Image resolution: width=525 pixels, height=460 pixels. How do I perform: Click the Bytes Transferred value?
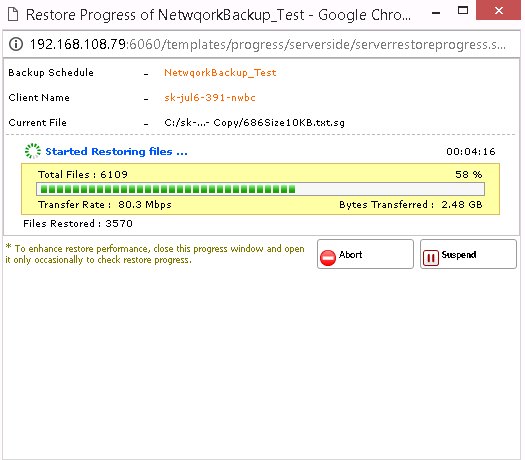coord(462,205)
